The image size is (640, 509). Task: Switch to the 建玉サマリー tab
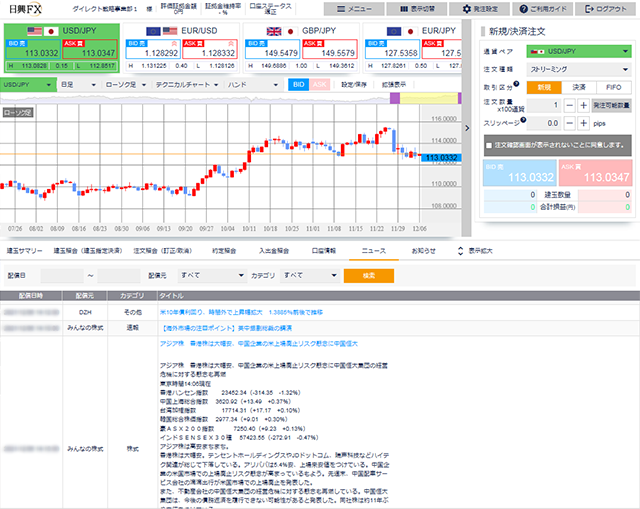pos(27,250)
